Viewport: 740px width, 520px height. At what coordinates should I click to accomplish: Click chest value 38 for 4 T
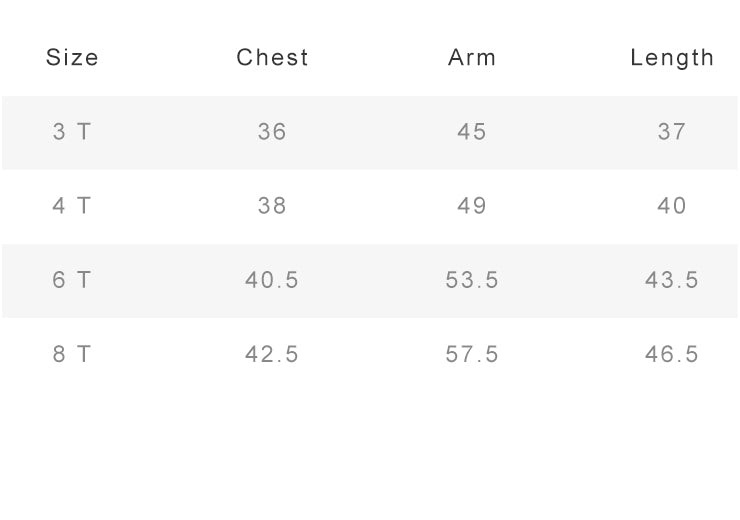coord(272,206)
